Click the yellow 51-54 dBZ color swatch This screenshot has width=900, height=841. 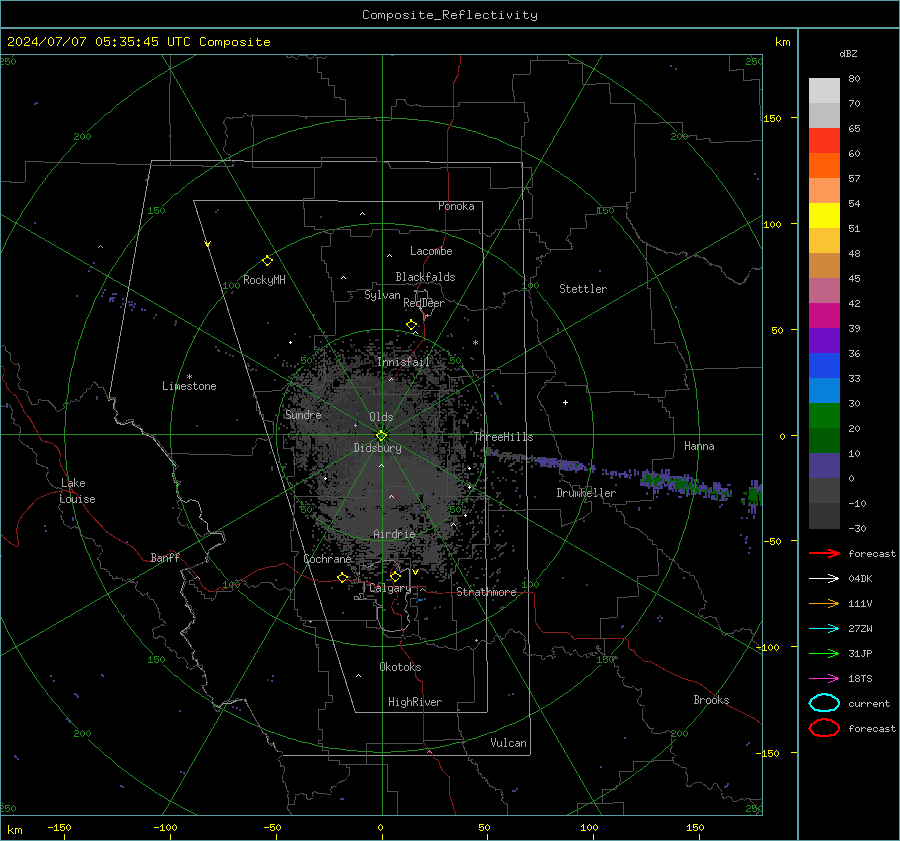824,216
